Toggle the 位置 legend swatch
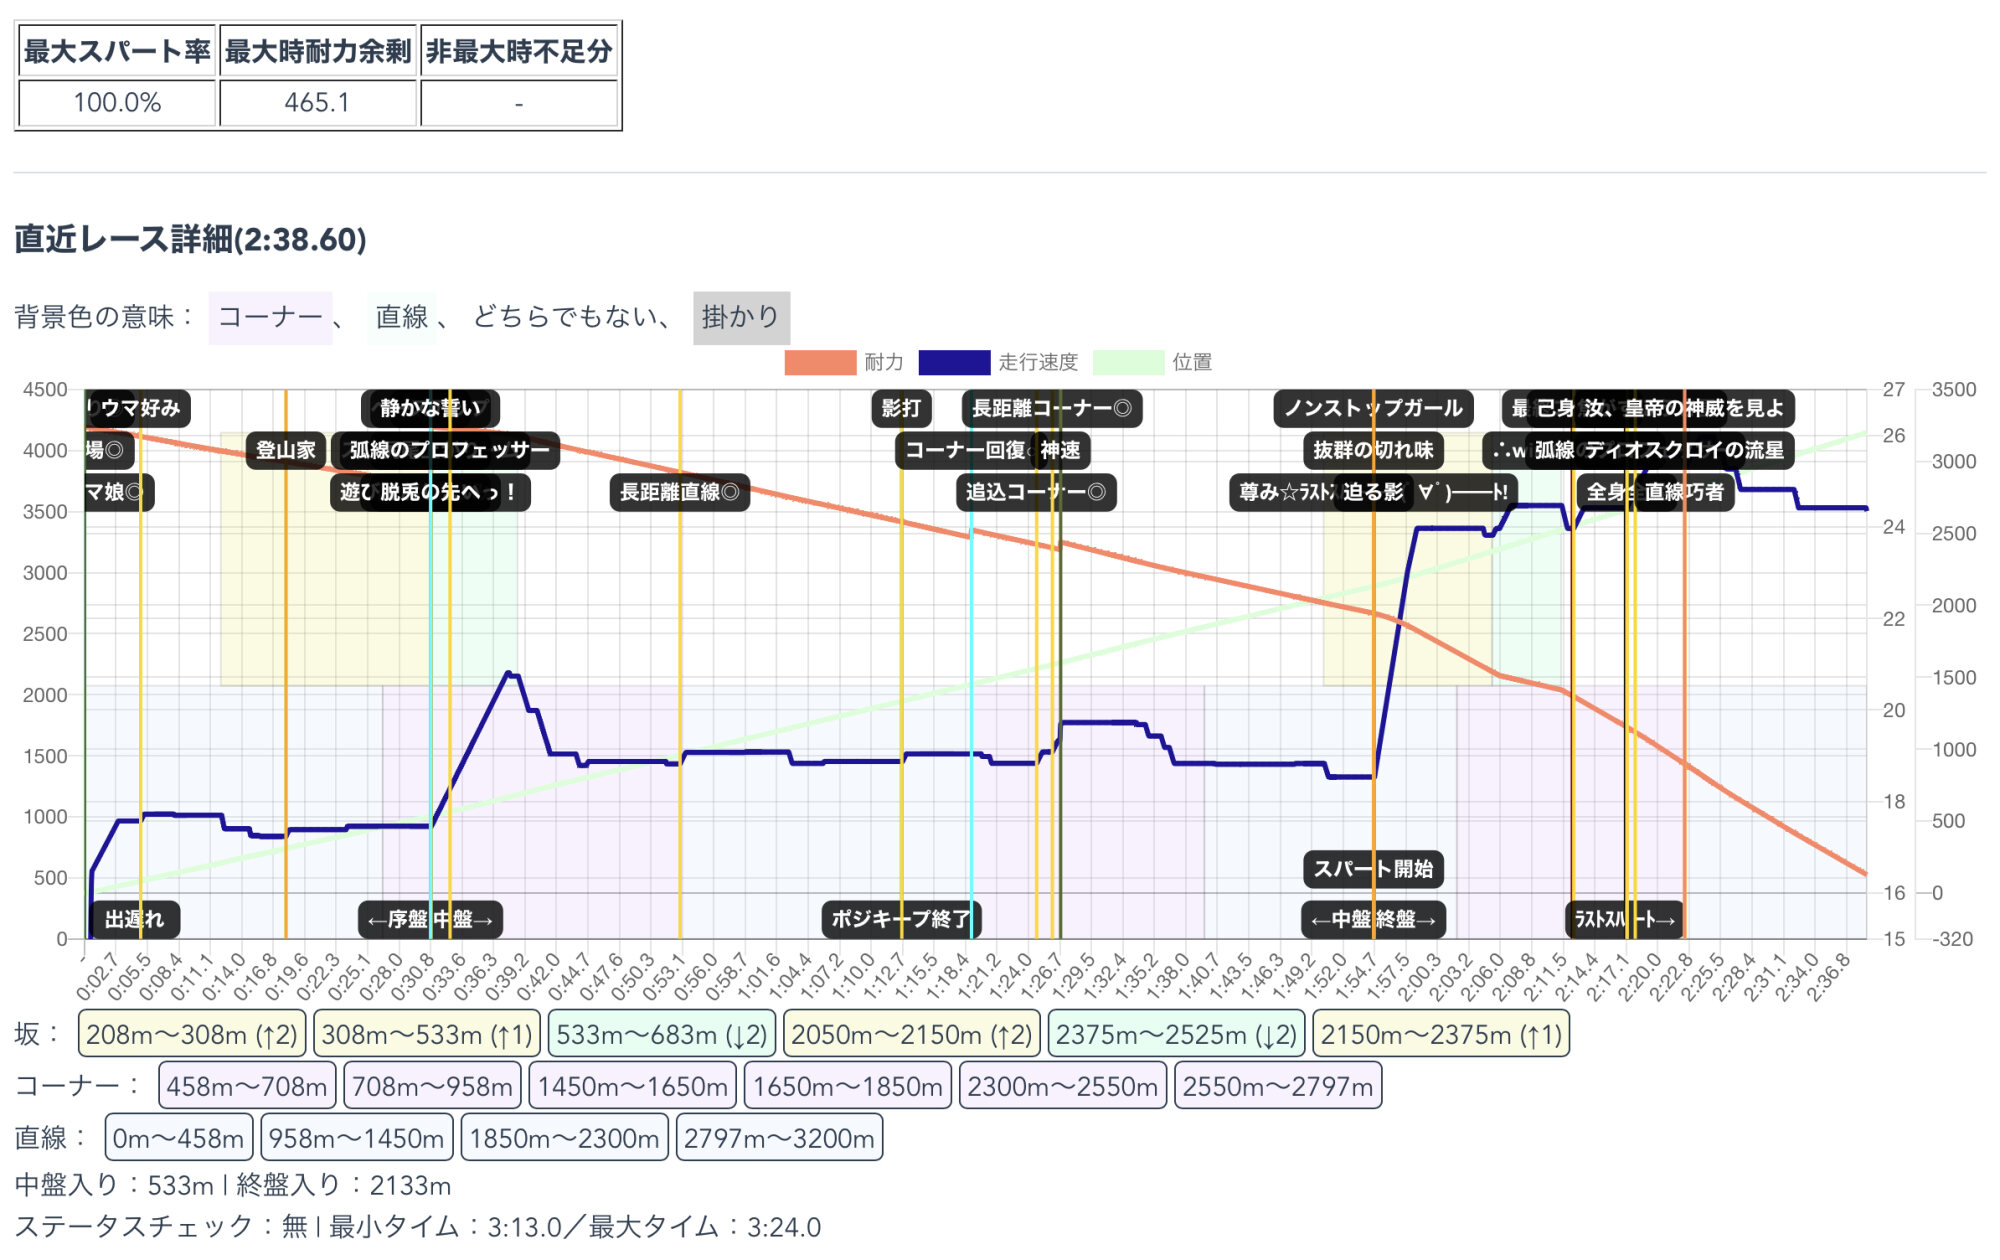The width and height of the screenshot is (2000, 1260). (1128, 362)
